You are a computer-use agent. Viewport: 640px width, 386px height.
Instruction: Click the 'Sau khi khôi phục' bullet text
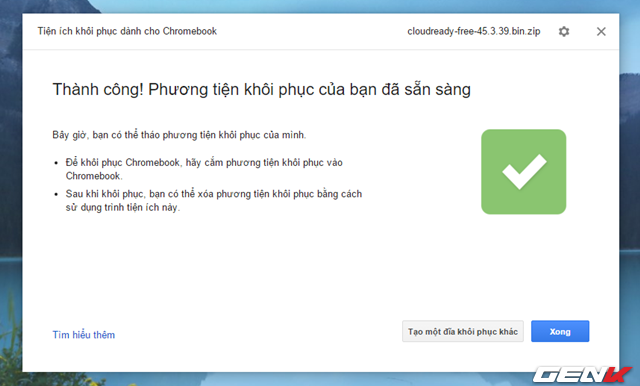click(214, 200)
